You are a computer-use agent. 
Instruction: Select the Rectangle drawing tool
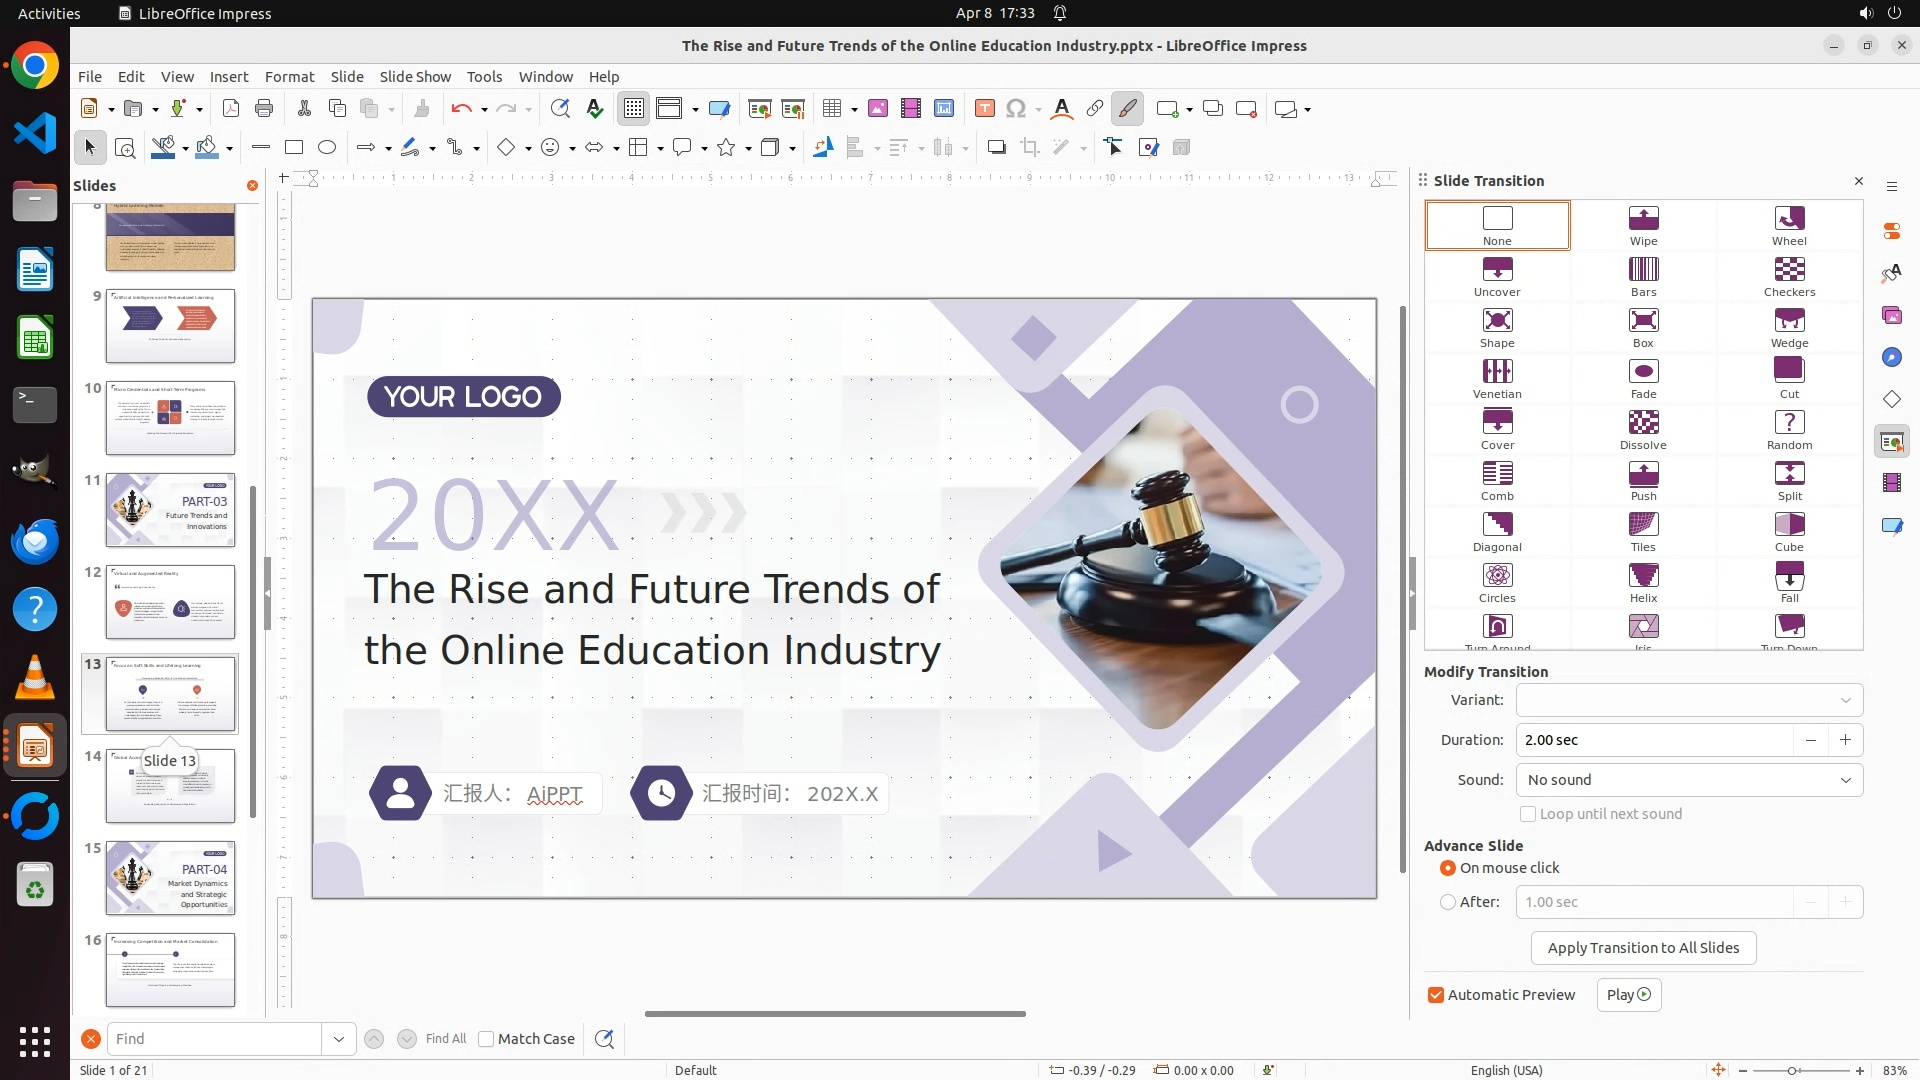[294, 148]
